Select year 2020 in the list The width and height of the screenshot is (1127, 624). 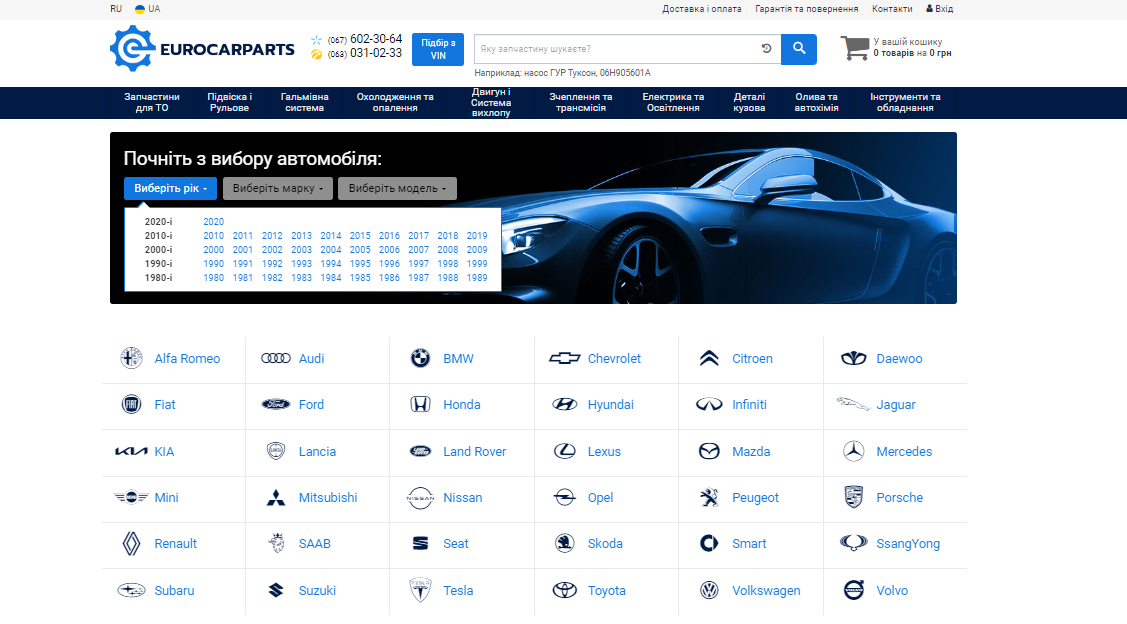pyautogui.click(x=213, y=222)
